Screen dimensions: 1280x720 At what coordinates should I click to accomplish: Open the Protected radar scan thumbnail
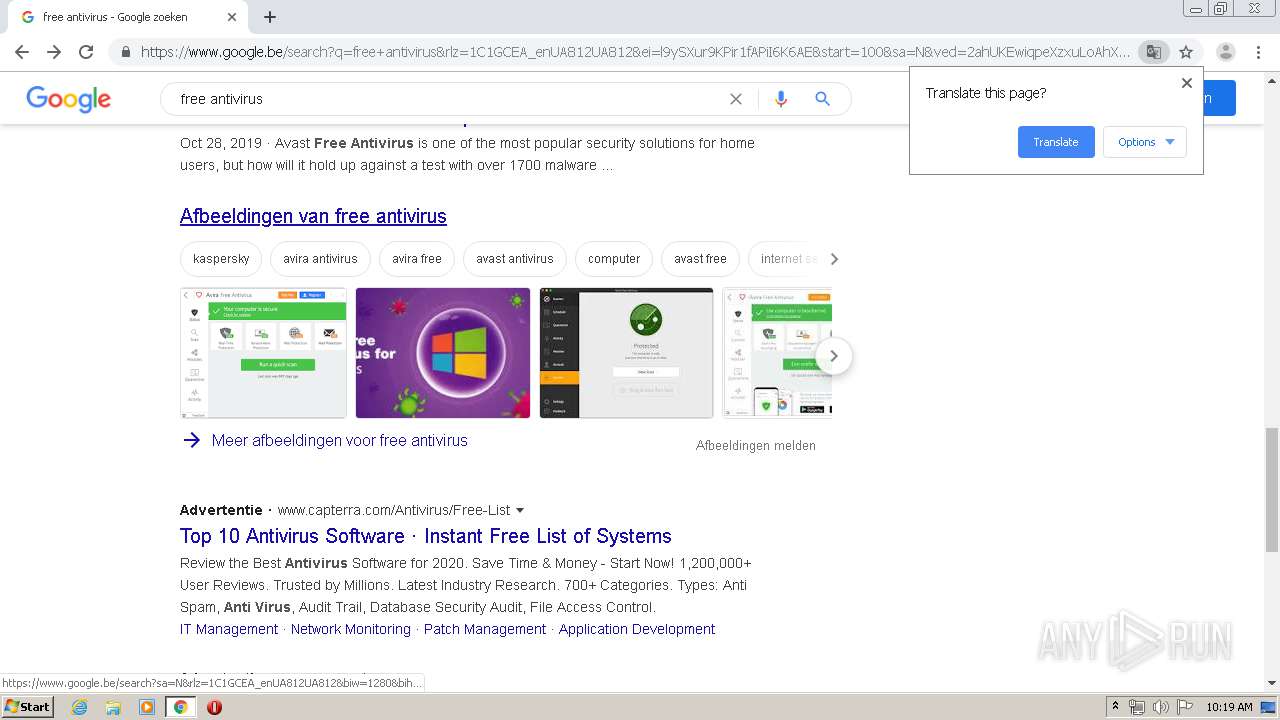point(626,353)
